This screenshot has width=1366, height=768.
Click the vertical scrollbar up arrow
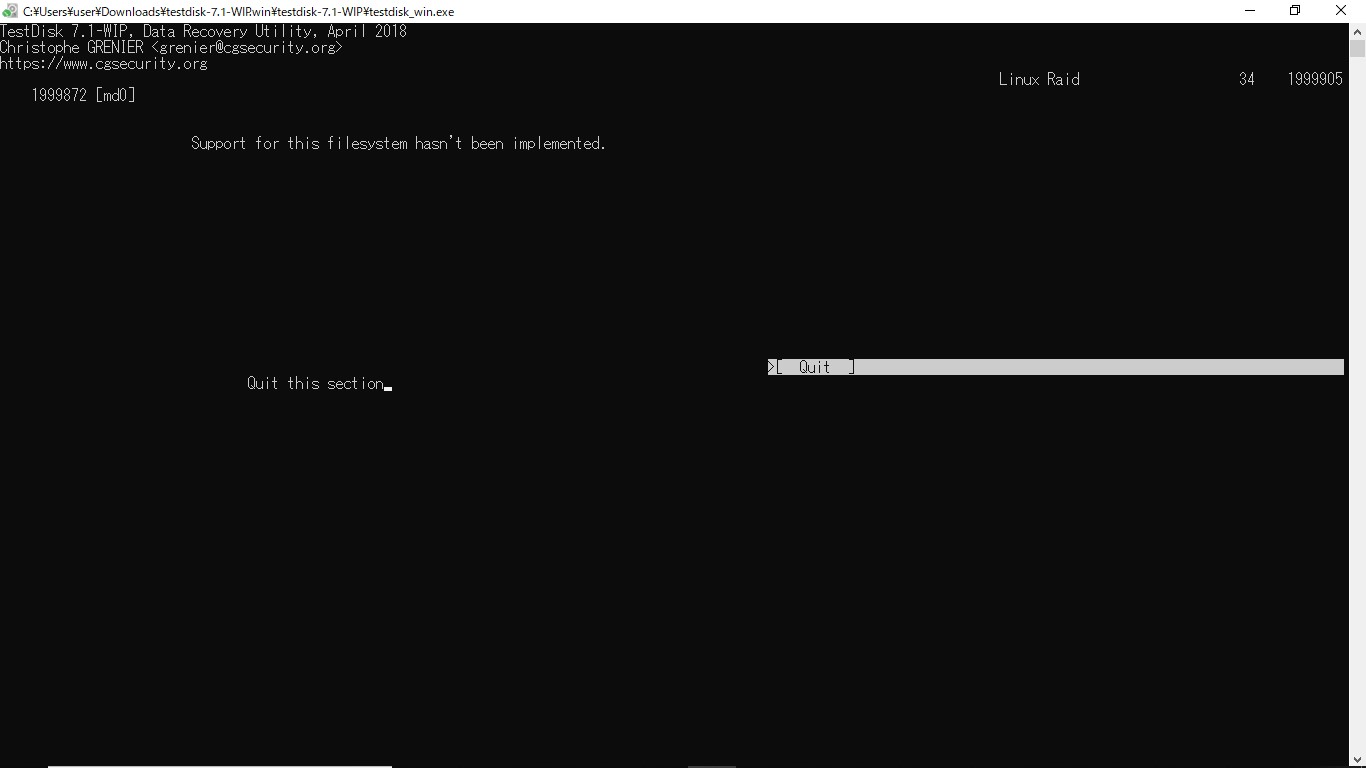pos(1357,31)
